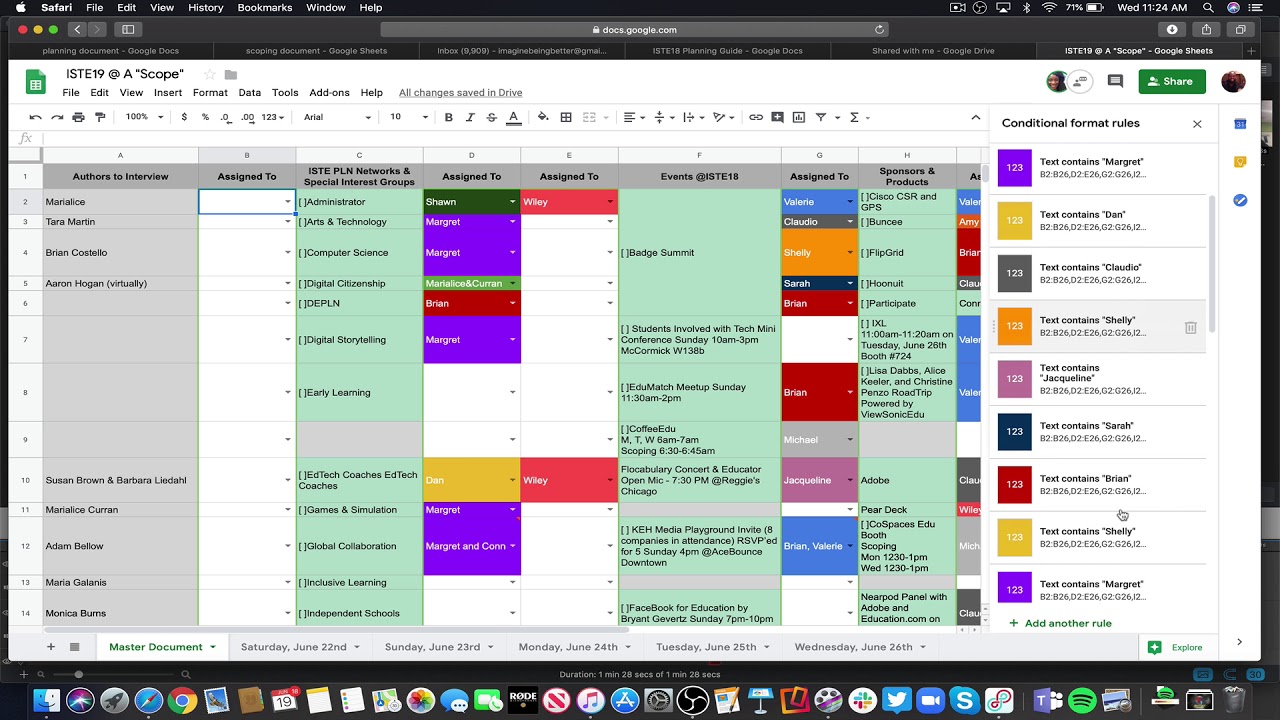Click the Redo arrow in the toolbar
The width and height of the screenshot is (1280, 720).
click(x=56, y=117)
